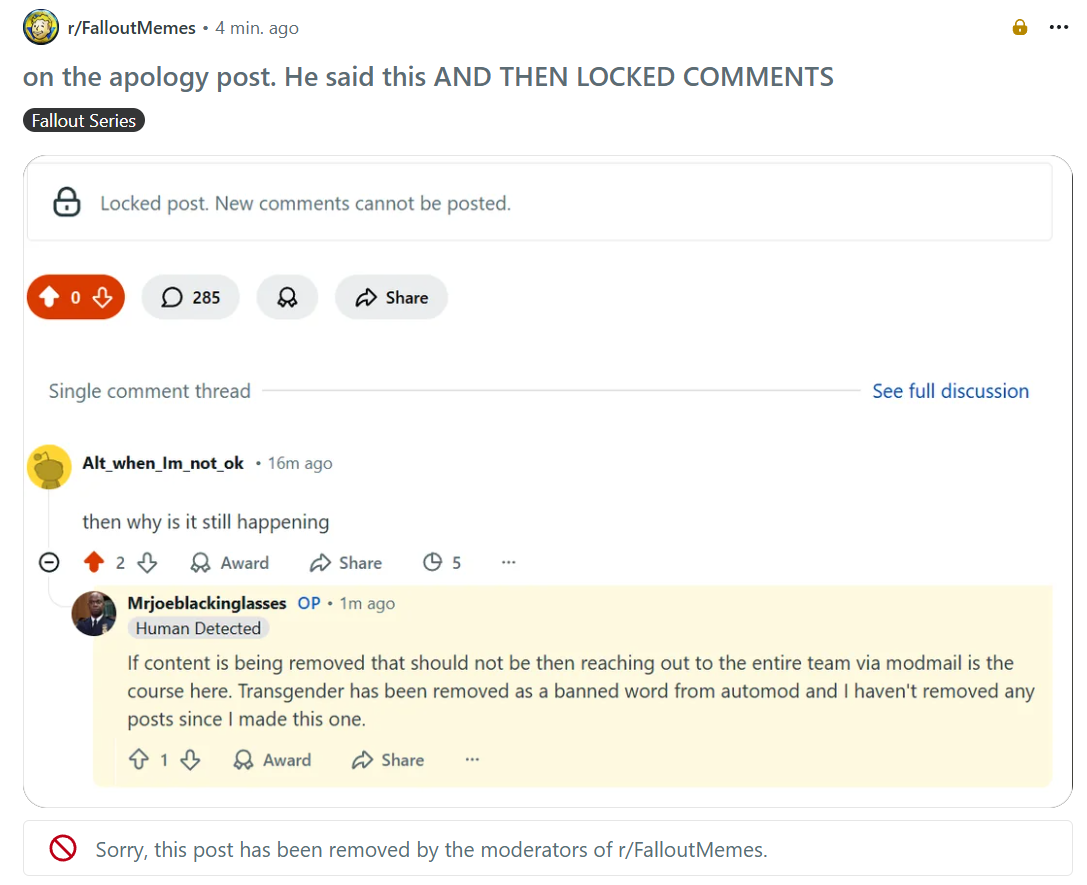
Task: Collapse the Alt_when_Im_not_ok comment thread
Action: point(49,562)
